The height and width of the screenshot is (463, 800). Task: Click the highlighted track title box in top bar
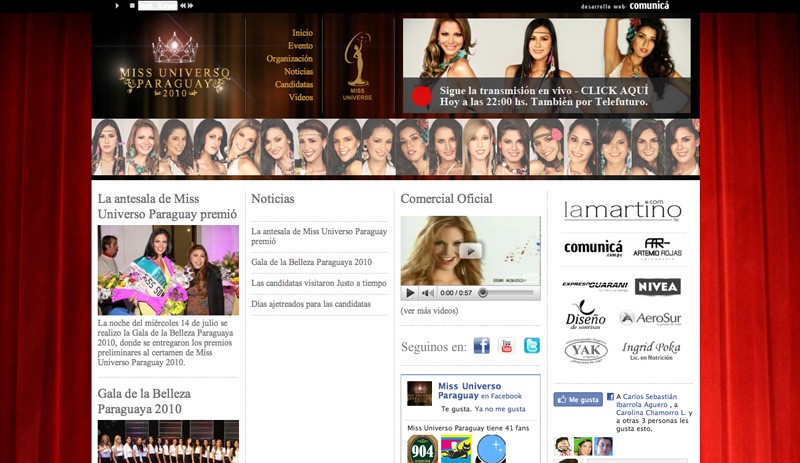pos(158,6)
